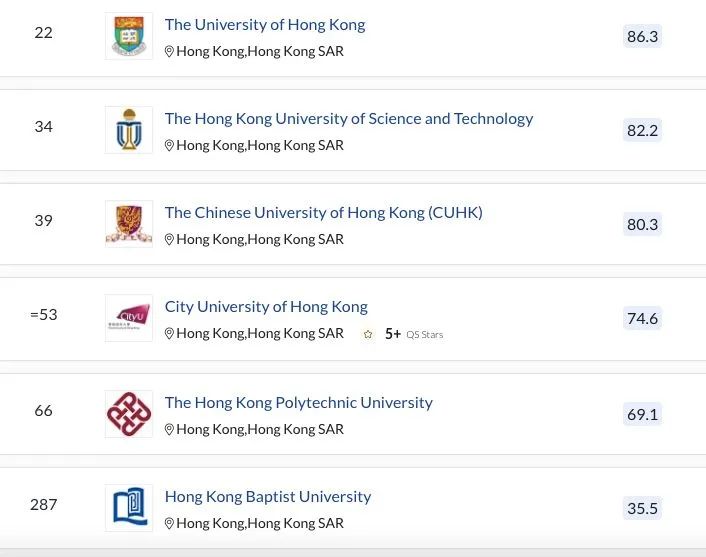The image size is (706, 557).
Task: Open The Chinese University of Hong Kong (CUHK)
Action: (x=324, y=213)
